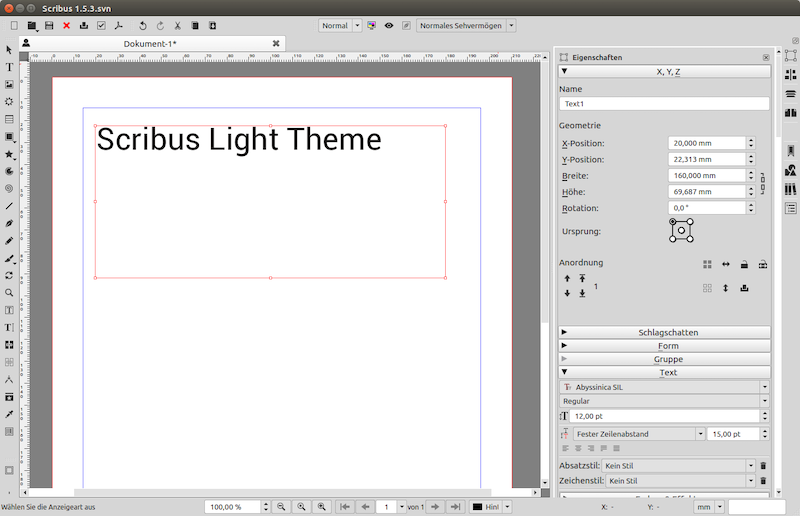Increase the Breite value stepper
This screenshot has height=516, width=800.
click(x=751, y=173)
